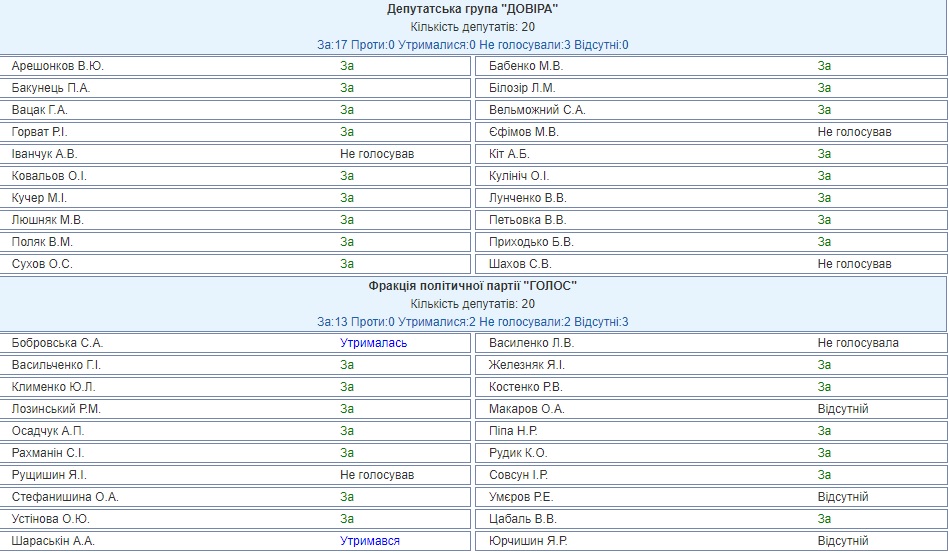Click the name Кучер М.І.
Screen dimensions: 949x553
tap(39, 198)
